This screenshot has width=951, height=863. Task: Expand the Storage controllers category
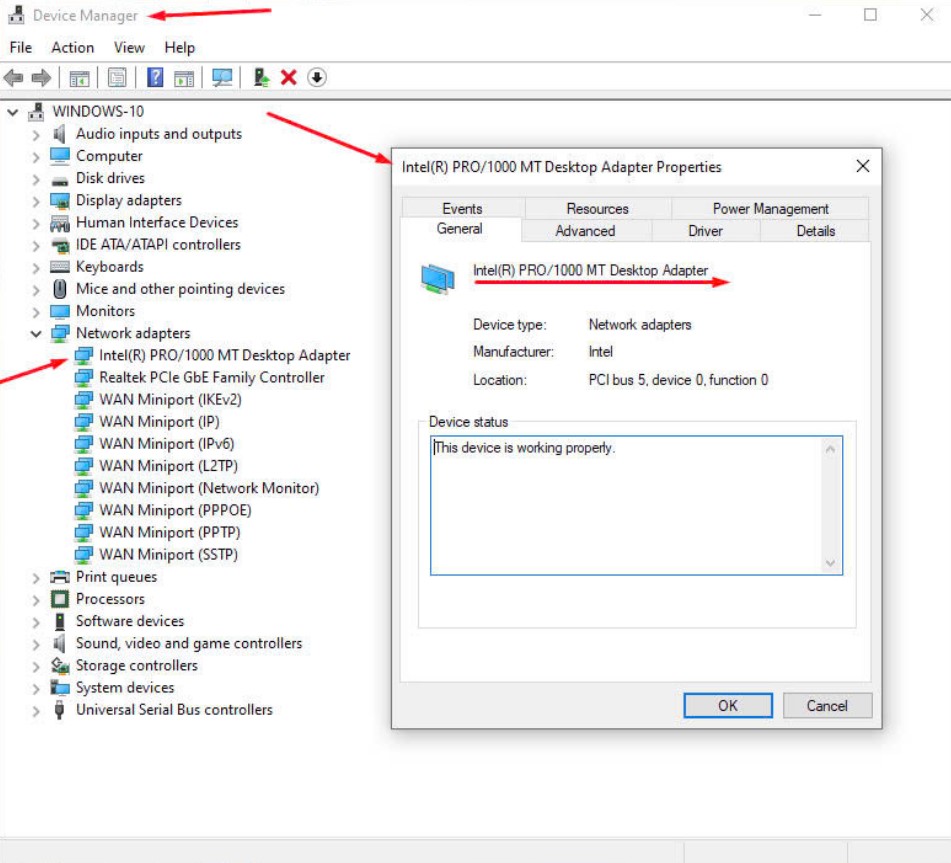point(36,667)
